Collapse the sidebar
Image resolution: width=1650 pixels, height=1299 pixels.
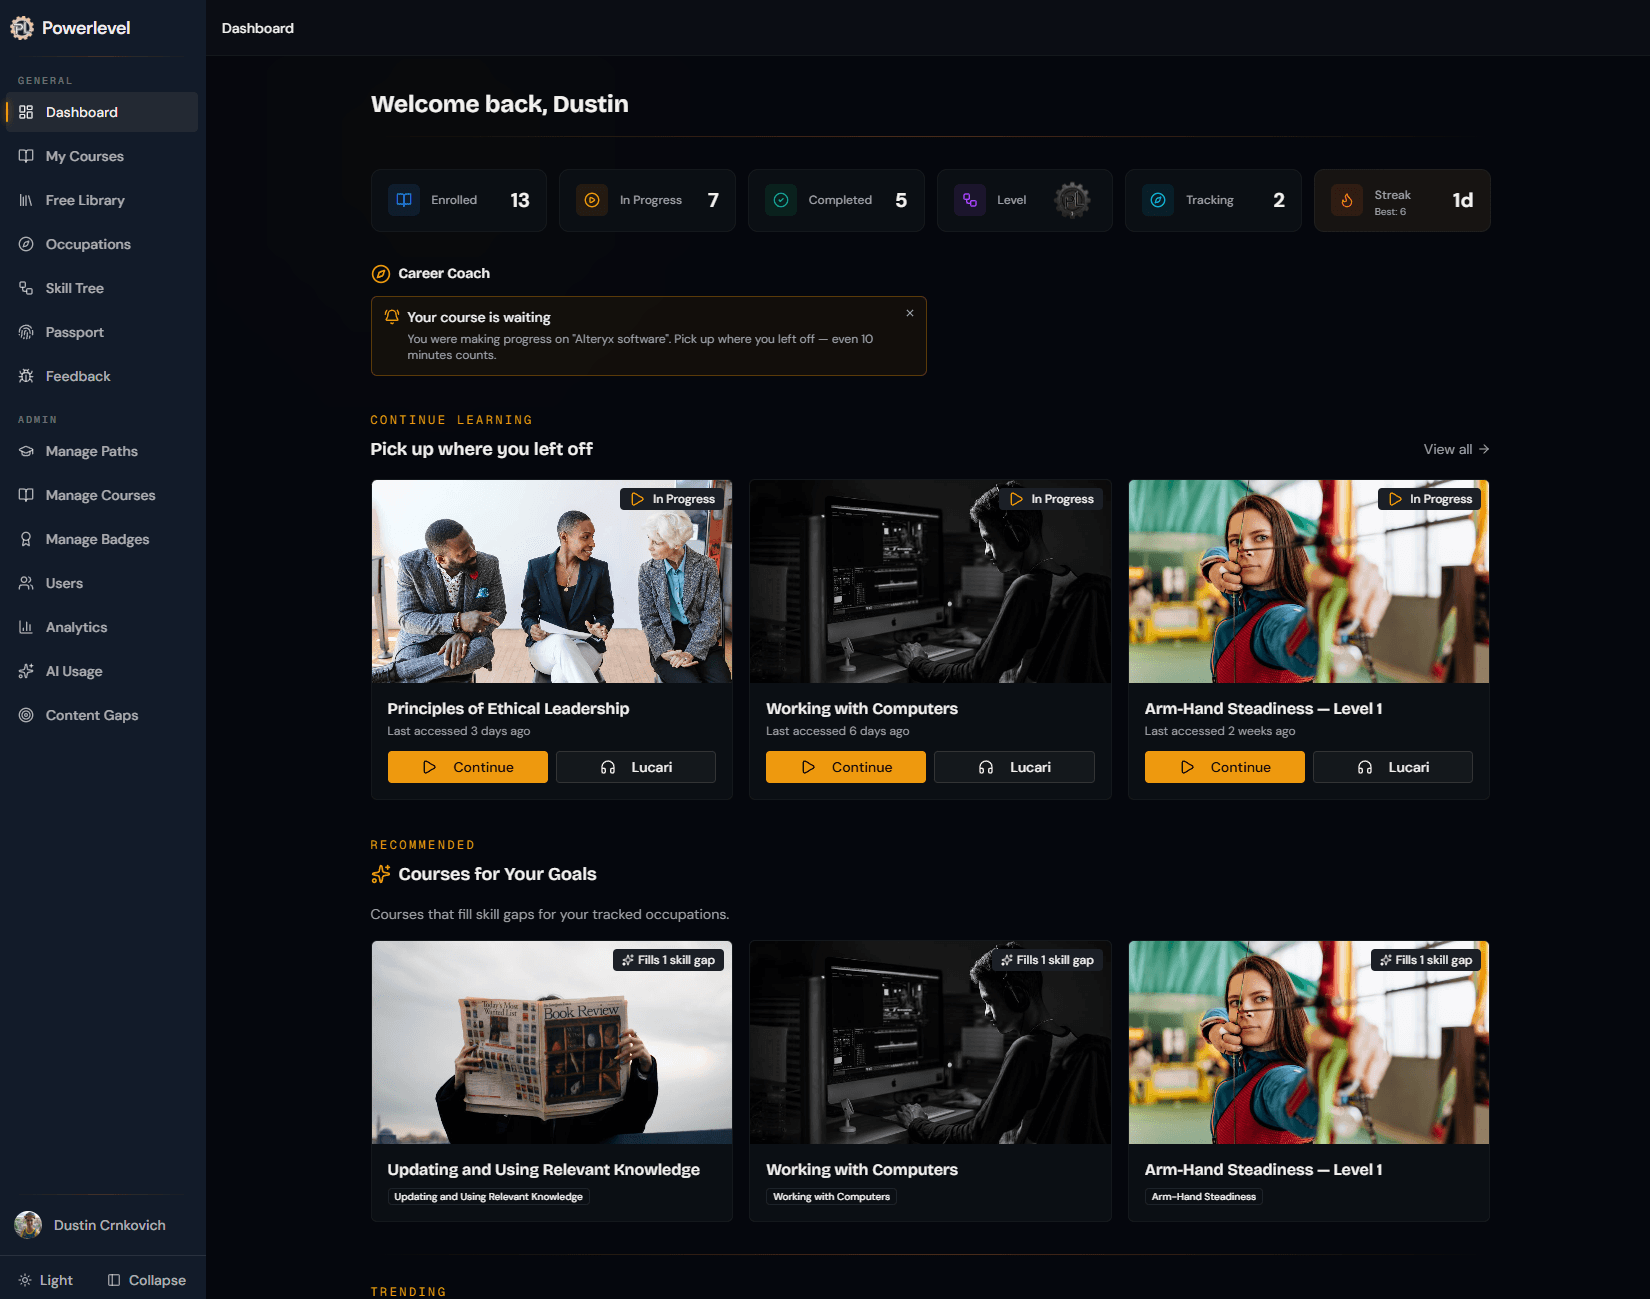[147, 1280]
